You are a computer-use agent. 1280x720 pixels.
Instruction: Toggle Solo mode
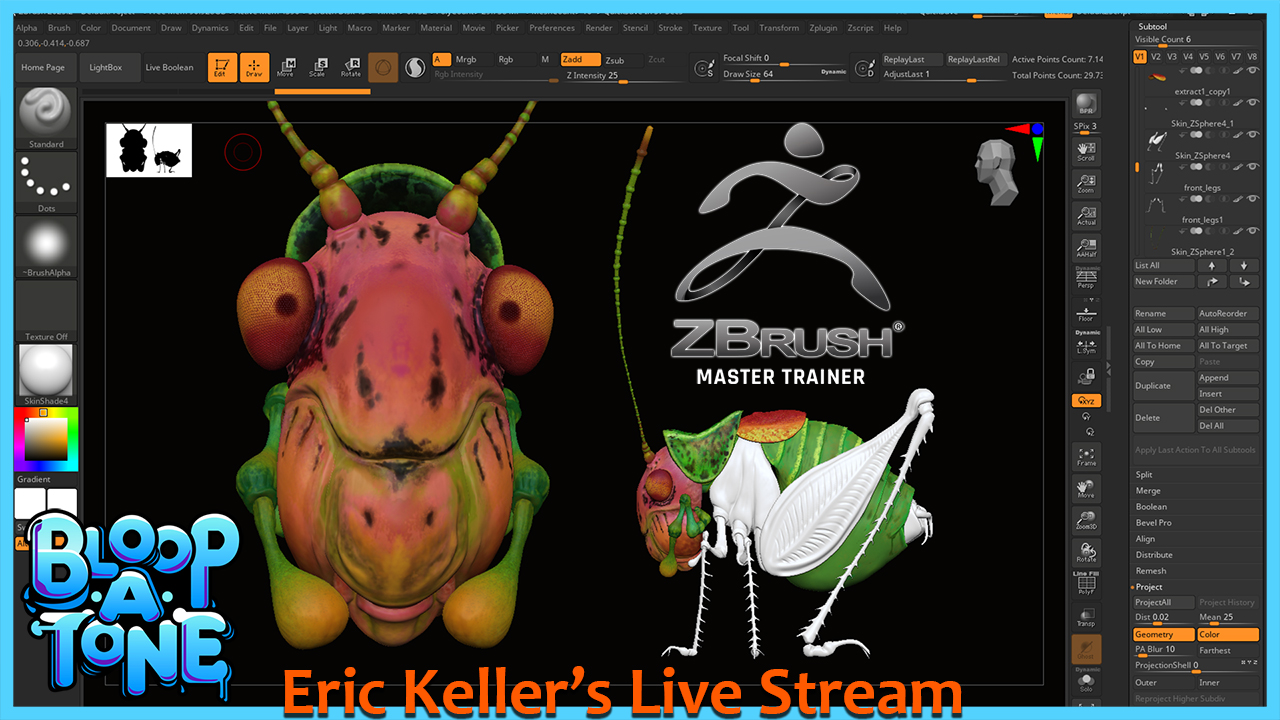(1086, 682)
